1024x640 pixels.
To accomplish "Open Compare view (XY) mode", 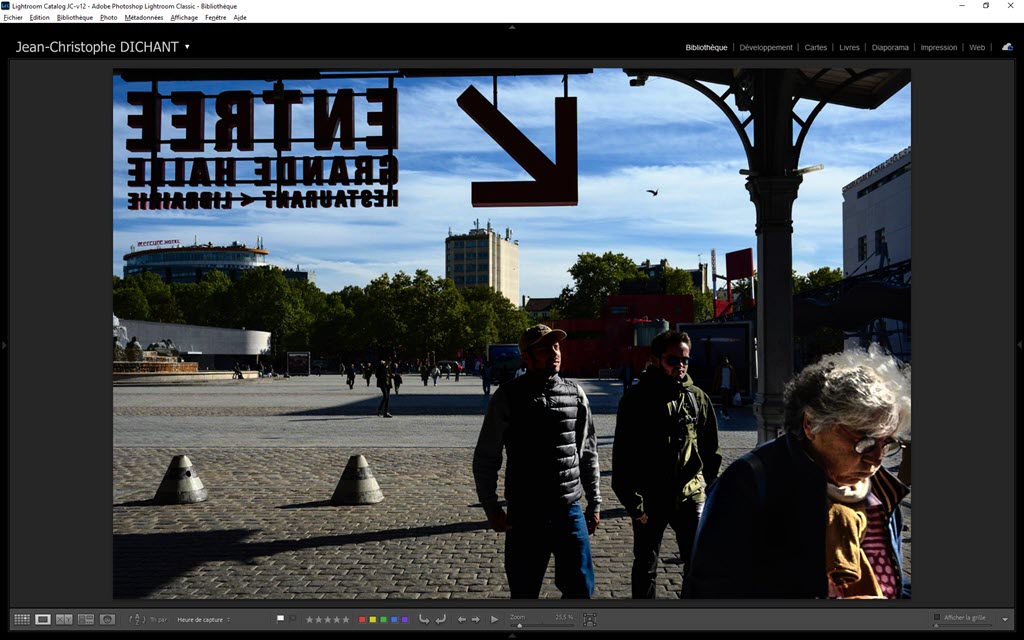I will (x=64, y=620).
